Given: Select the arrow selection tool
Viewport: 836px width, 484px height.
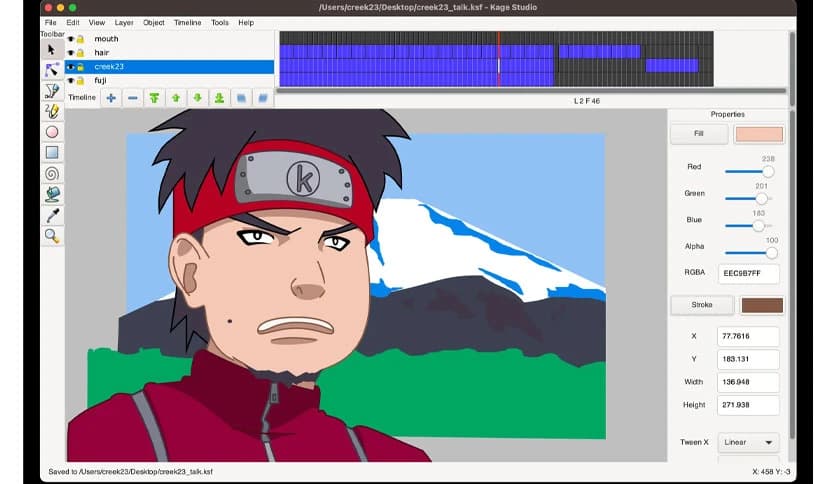Looking at the screenshot, I should click(x=52, y=48).
